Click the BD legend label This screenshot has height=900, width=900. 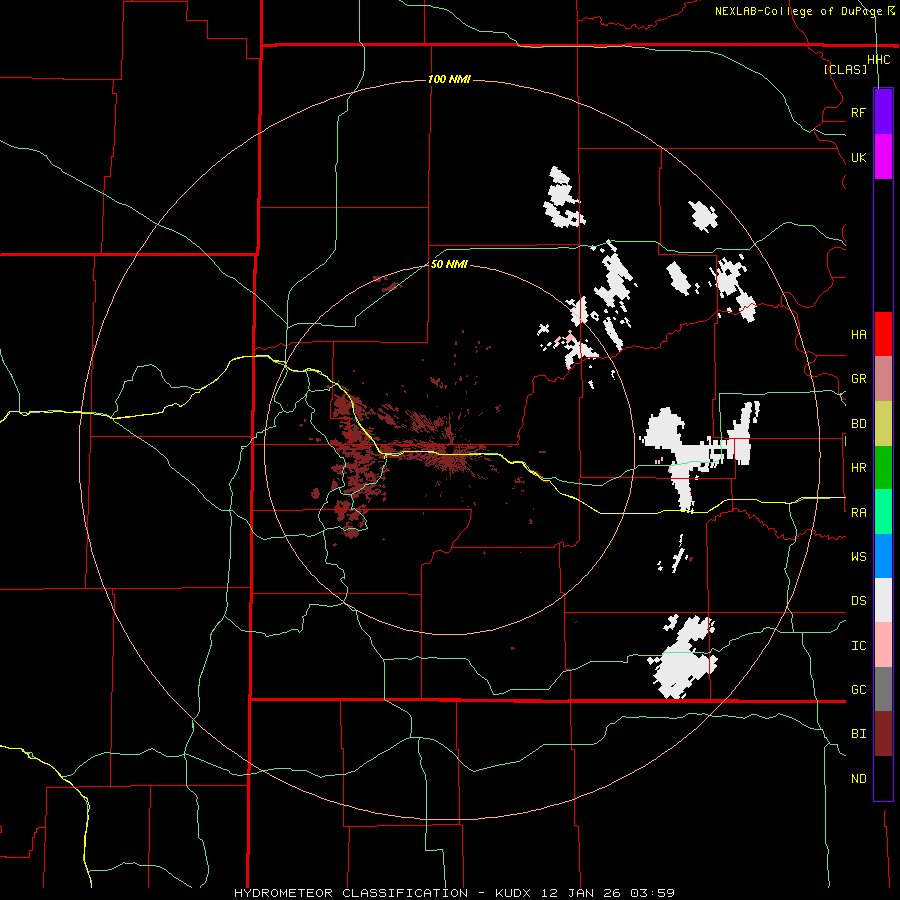(858, 424)
